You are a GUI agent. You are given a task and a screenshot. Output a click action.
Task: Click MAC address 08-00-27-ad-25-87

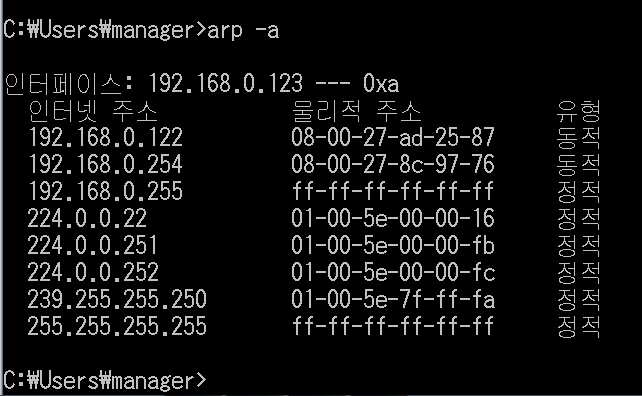(393, 137)
